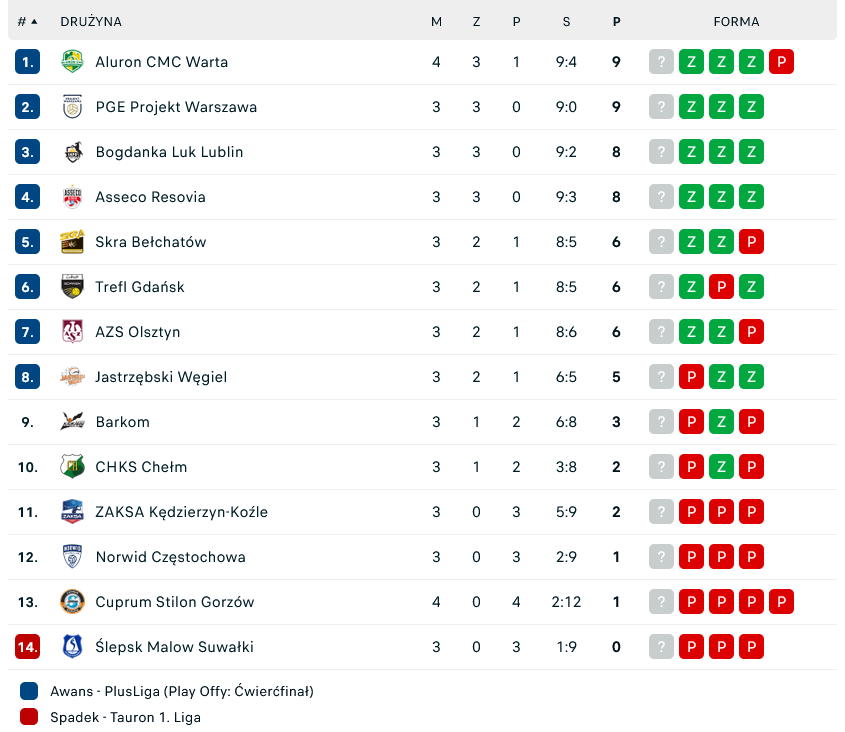
Task: Open the Bogdanka Luk Lublin team link
Action: click(169, 152)
